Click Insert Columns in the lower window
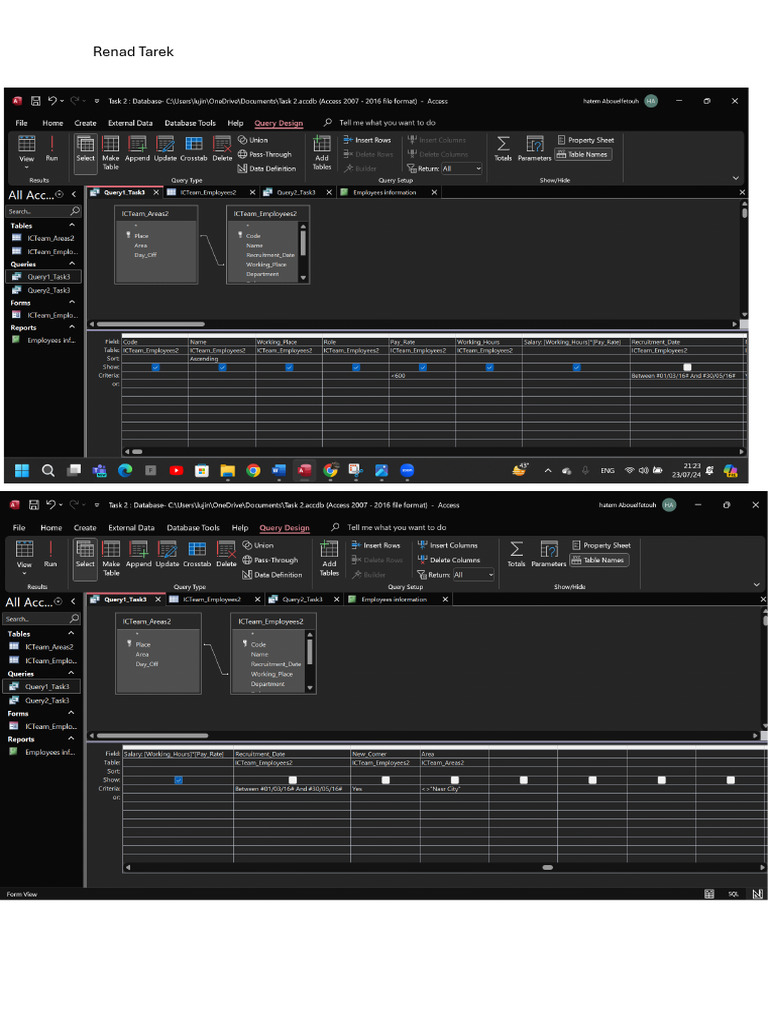The width and height of the screenshot is (768, 1024). (448, 545)
